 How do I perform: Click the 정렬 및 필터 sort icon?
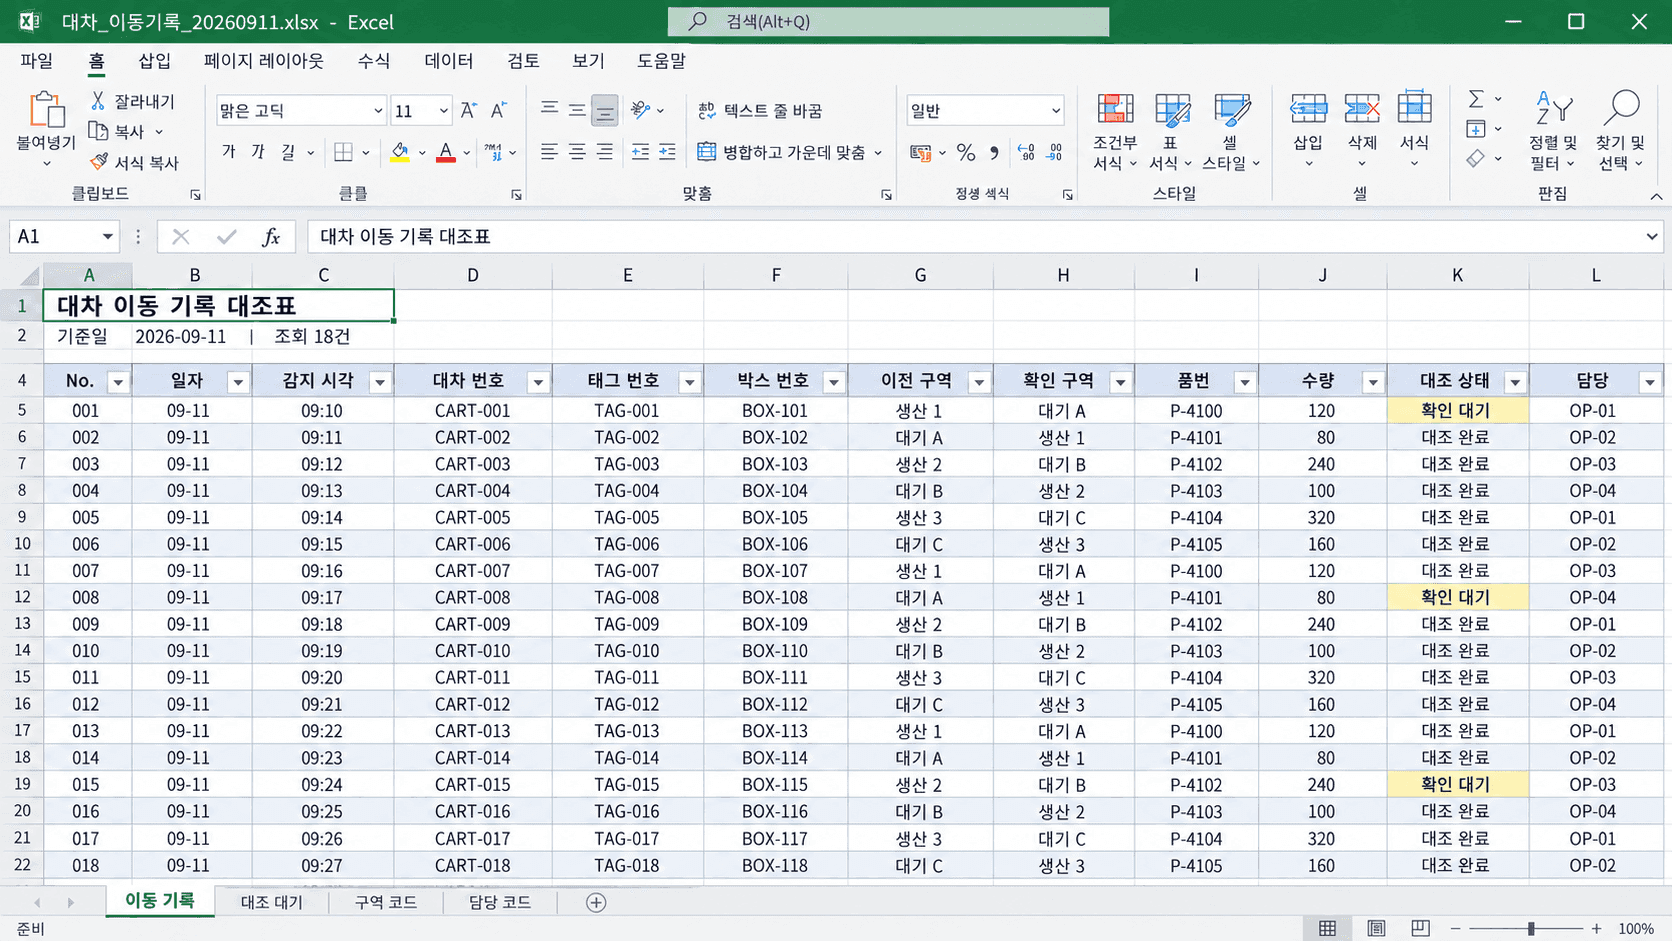coord(1553,108)
